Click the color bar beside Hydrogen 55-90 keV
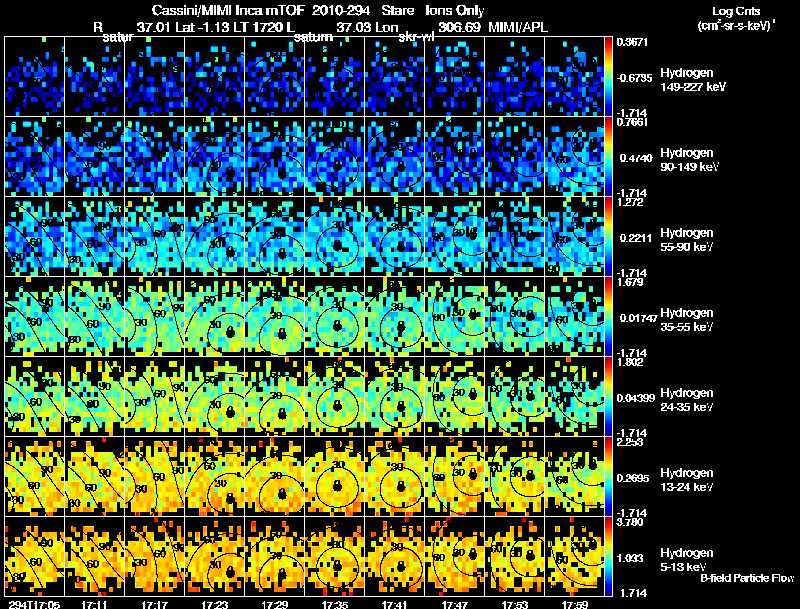800x609 pixels. click(608, 237)
